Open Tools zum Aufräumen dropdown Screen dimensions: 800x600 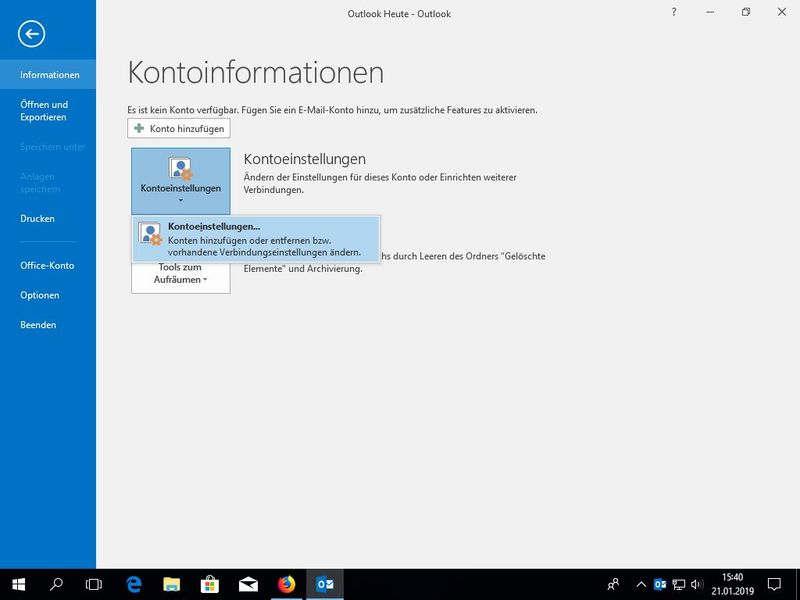[181, 277]
